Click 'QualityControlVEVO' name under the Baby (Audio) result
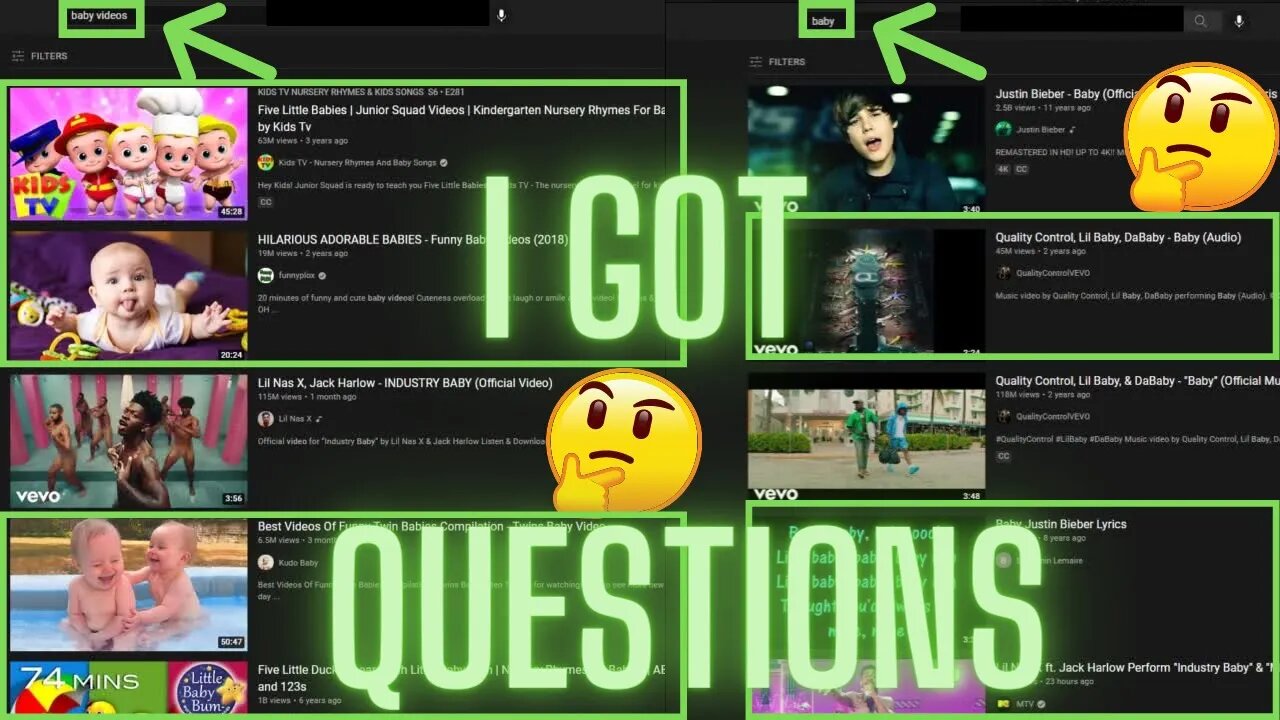Viewport: 1280px width, 720px height. point(1053,273)
